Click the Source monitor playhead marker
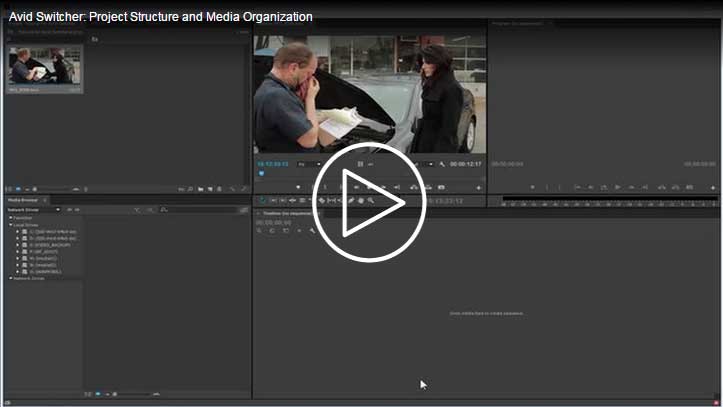Image resolution: width=723 pixels, height=407 pixels. click(261, 173)
